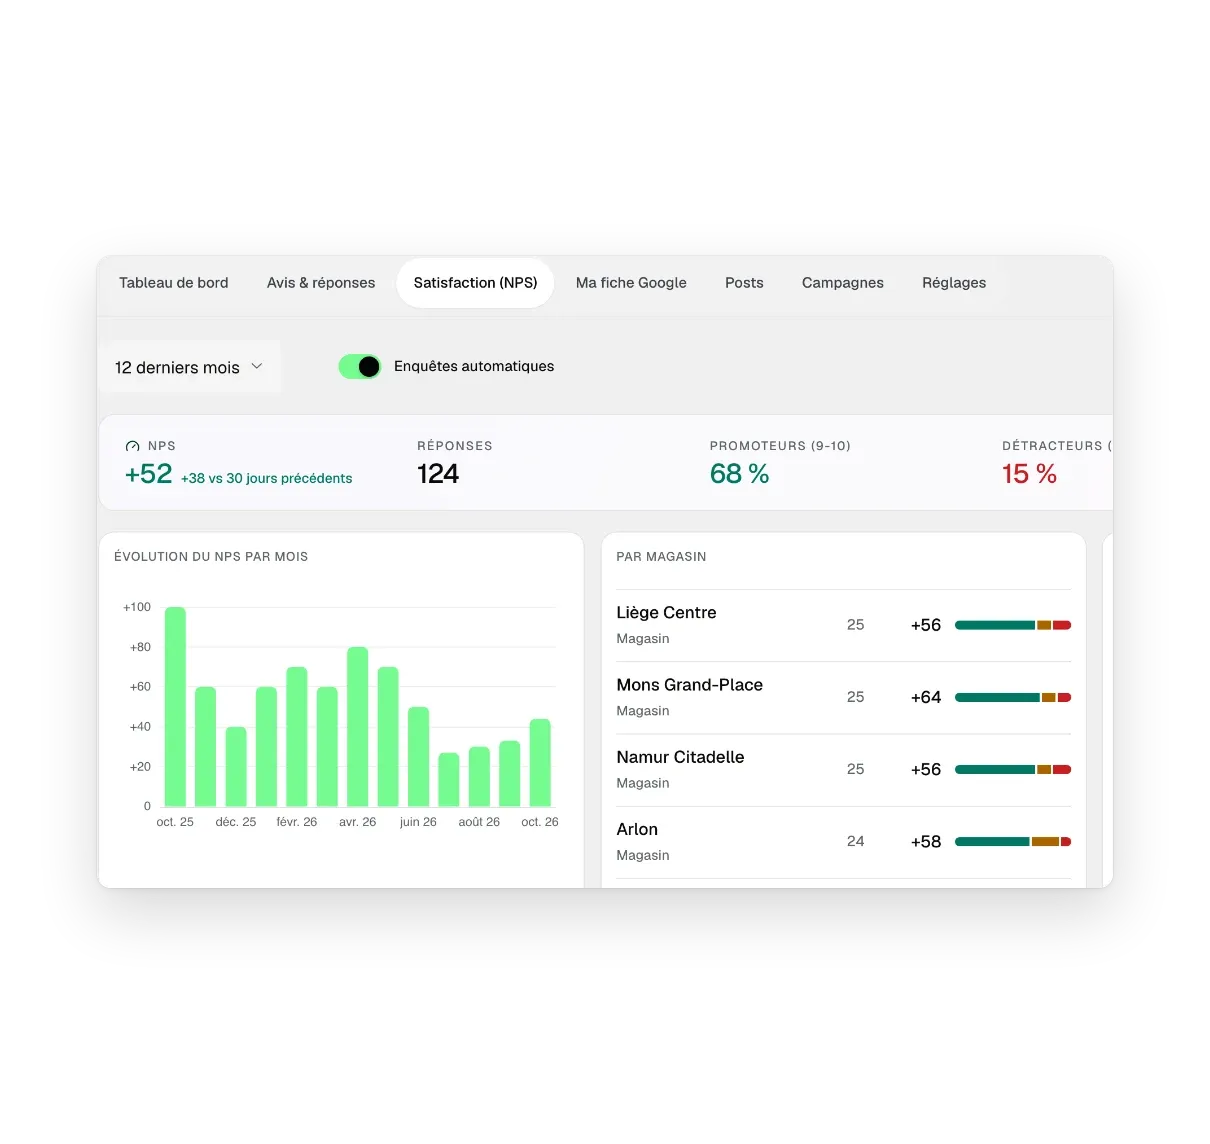1210x1144 pixels.
Task: Switch to Campagnes tab
Action: pyautogui.click(x=843, y=283)
